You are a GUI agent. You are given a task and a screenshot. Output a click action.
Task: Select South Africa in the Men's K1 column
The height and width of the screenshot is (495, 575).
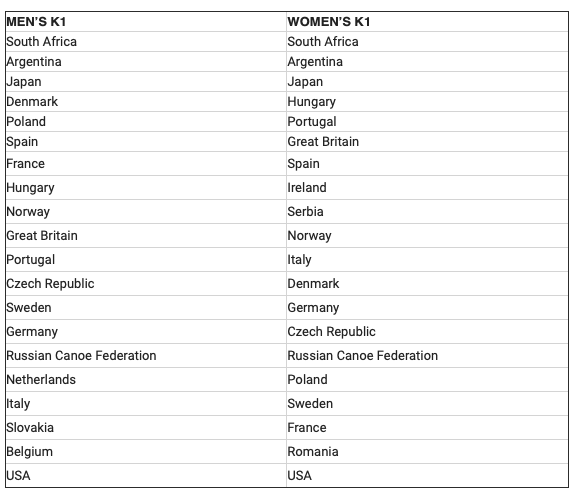[x=41, y=41]
